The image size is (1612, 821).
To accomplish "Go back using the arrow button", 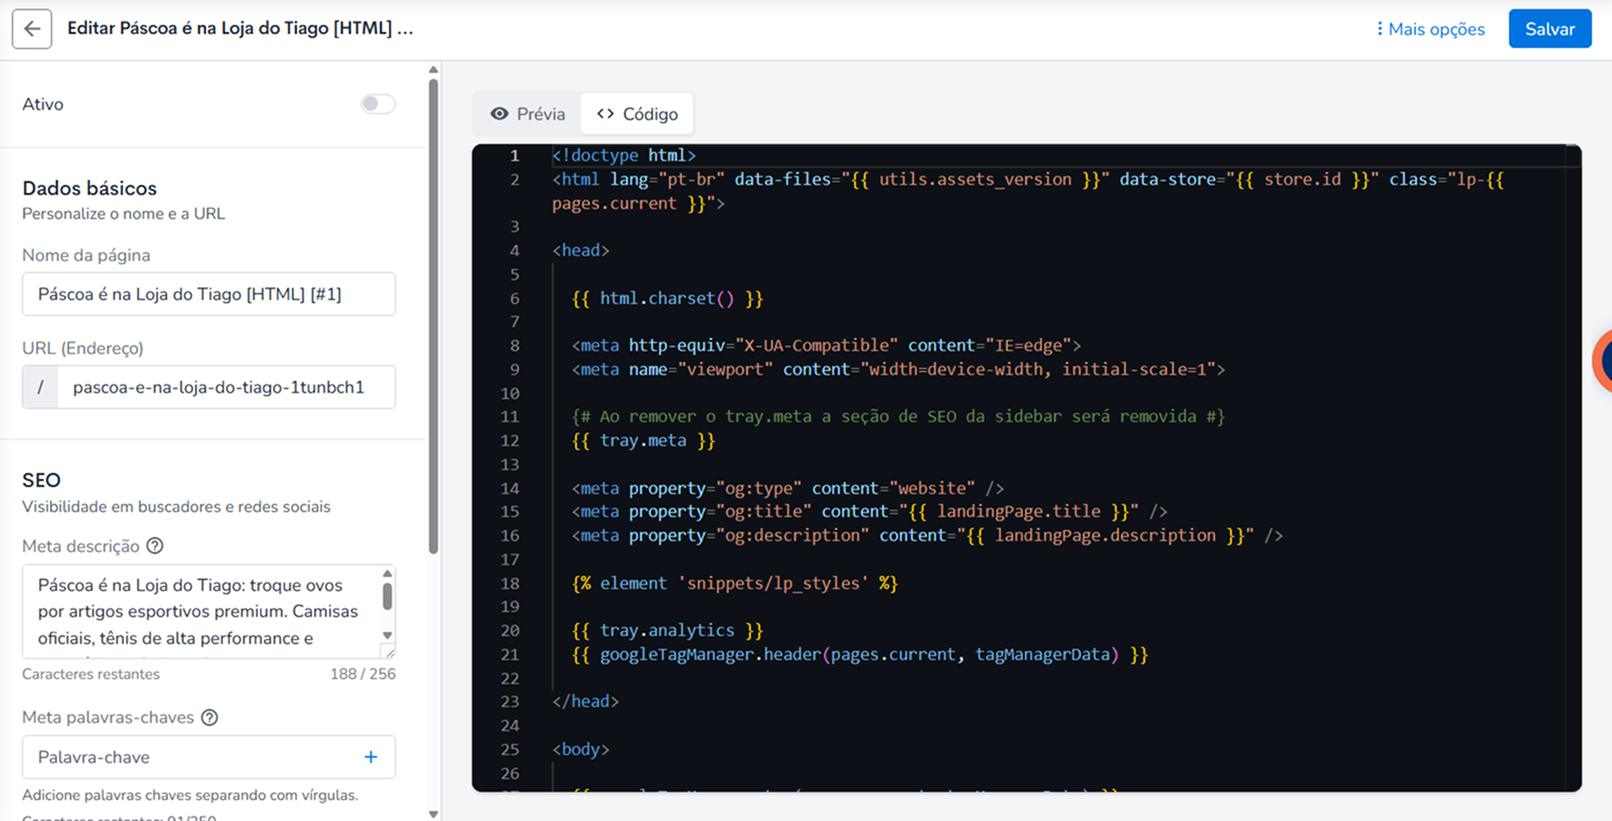I will (32, 29).
